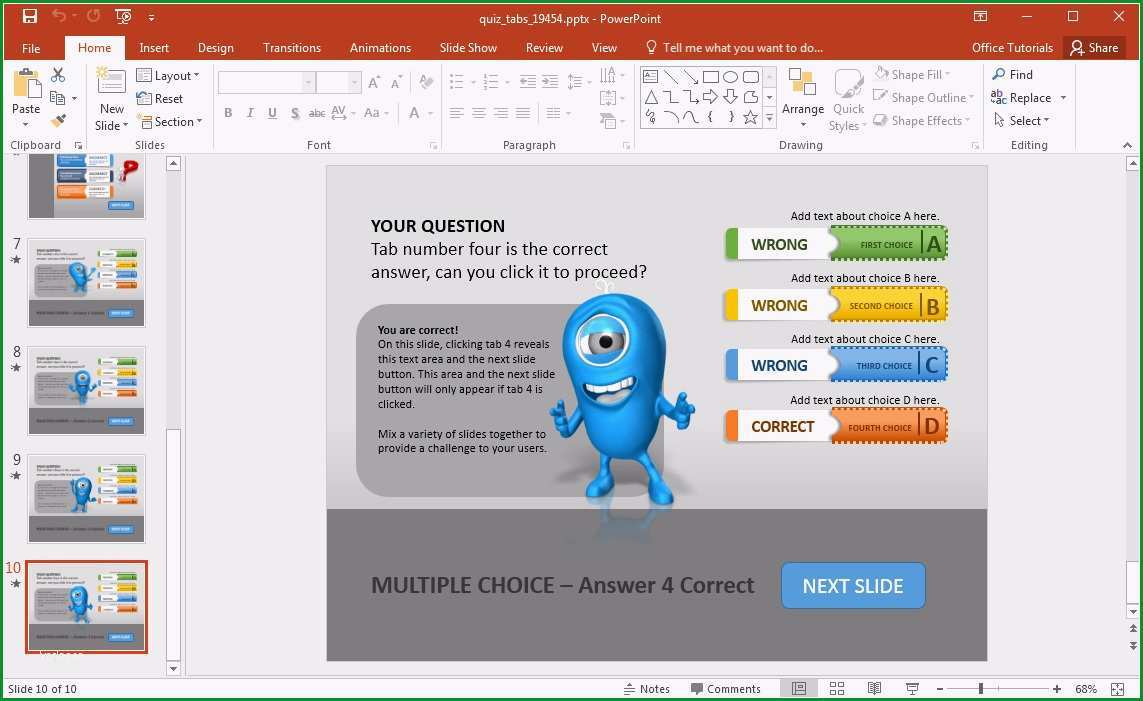Toggle Italic formatting
The image size is (1143, 701).
click(x=250, y=113)
